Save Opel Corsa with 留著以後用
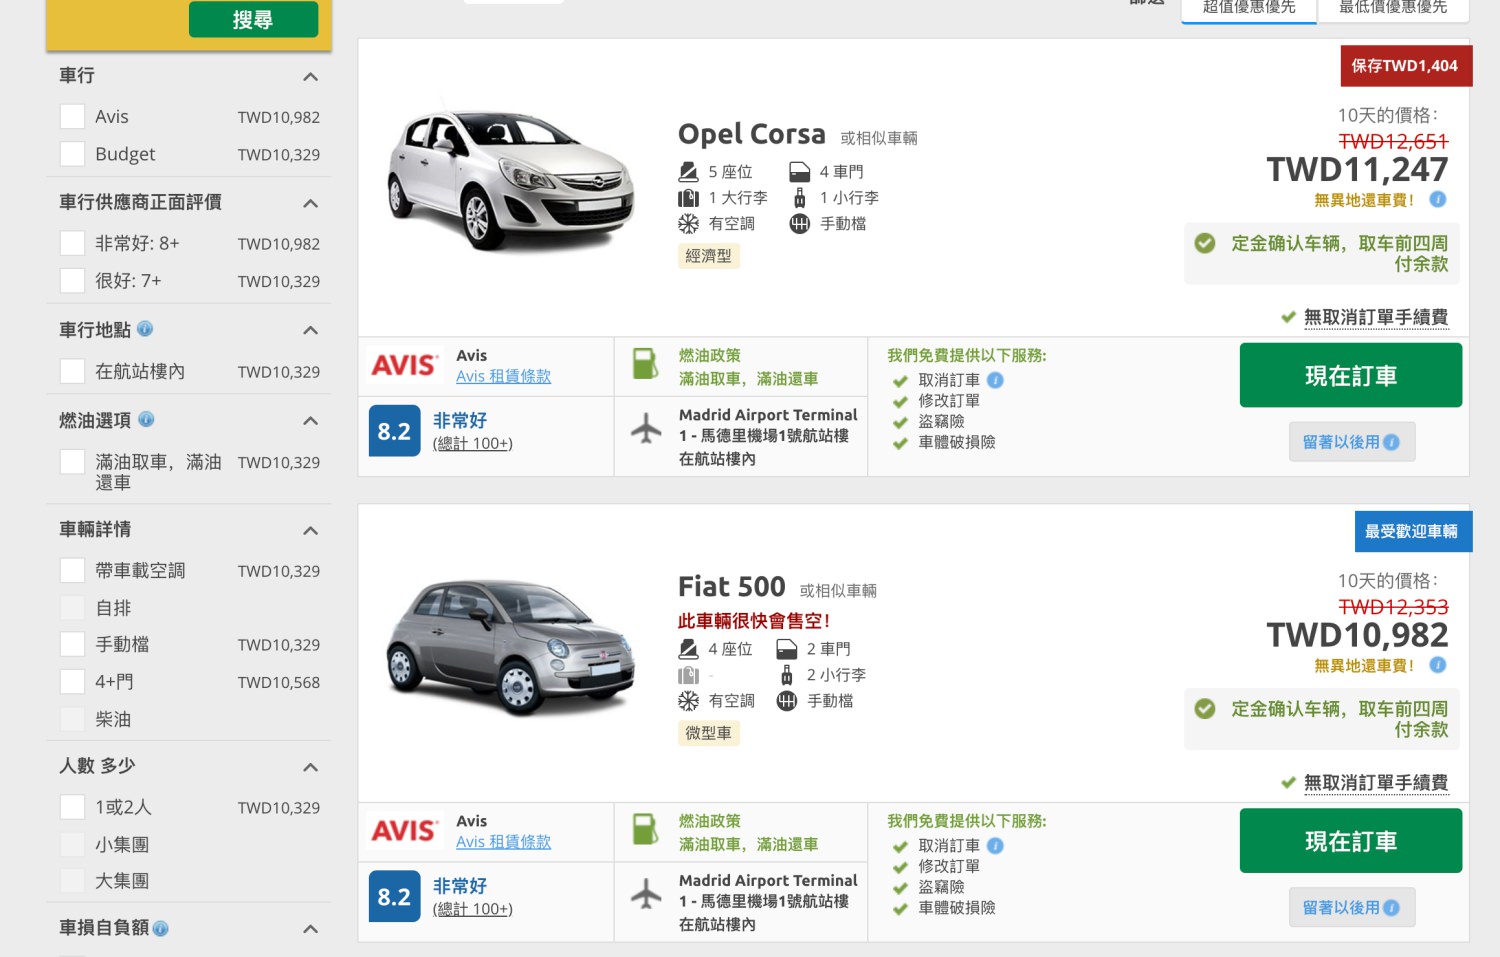This screenshot has height=957, width=1500. pos(1352,442)
